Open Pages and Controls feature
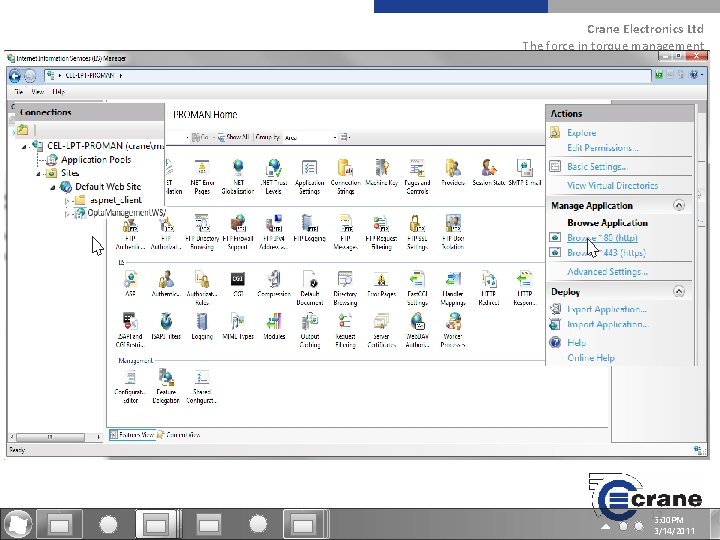 coord(417,177)
